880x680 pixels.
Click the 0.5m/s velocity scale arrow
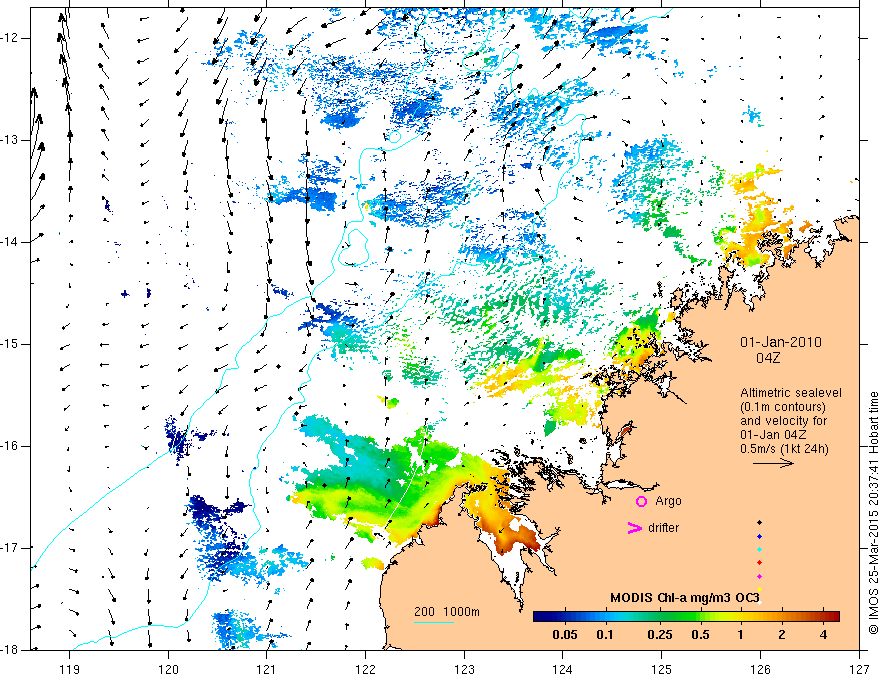point(773,463)
